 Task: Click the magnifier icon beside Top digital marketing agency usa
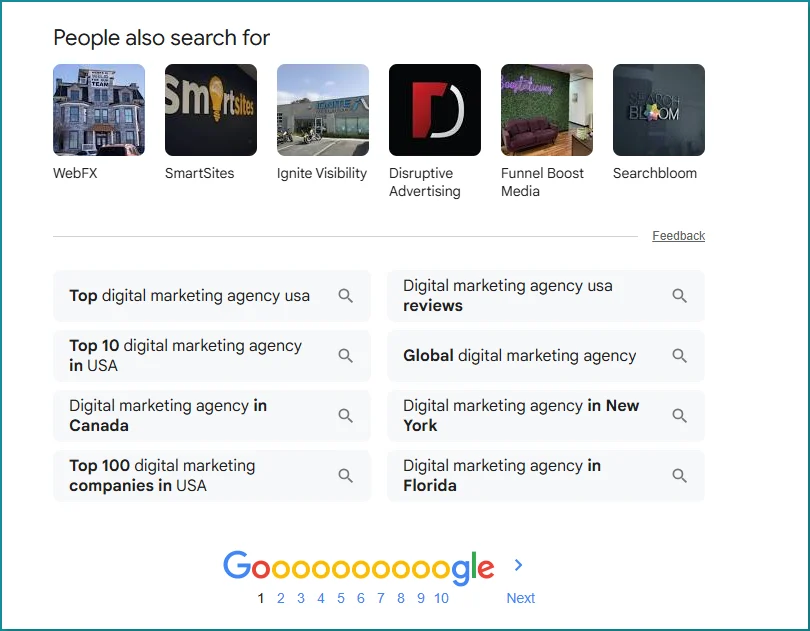point(346,296)
